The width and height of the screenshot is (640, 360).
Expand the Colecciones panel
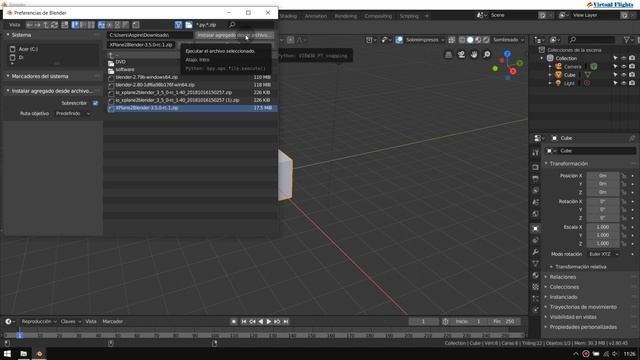(x=564, y=287)
